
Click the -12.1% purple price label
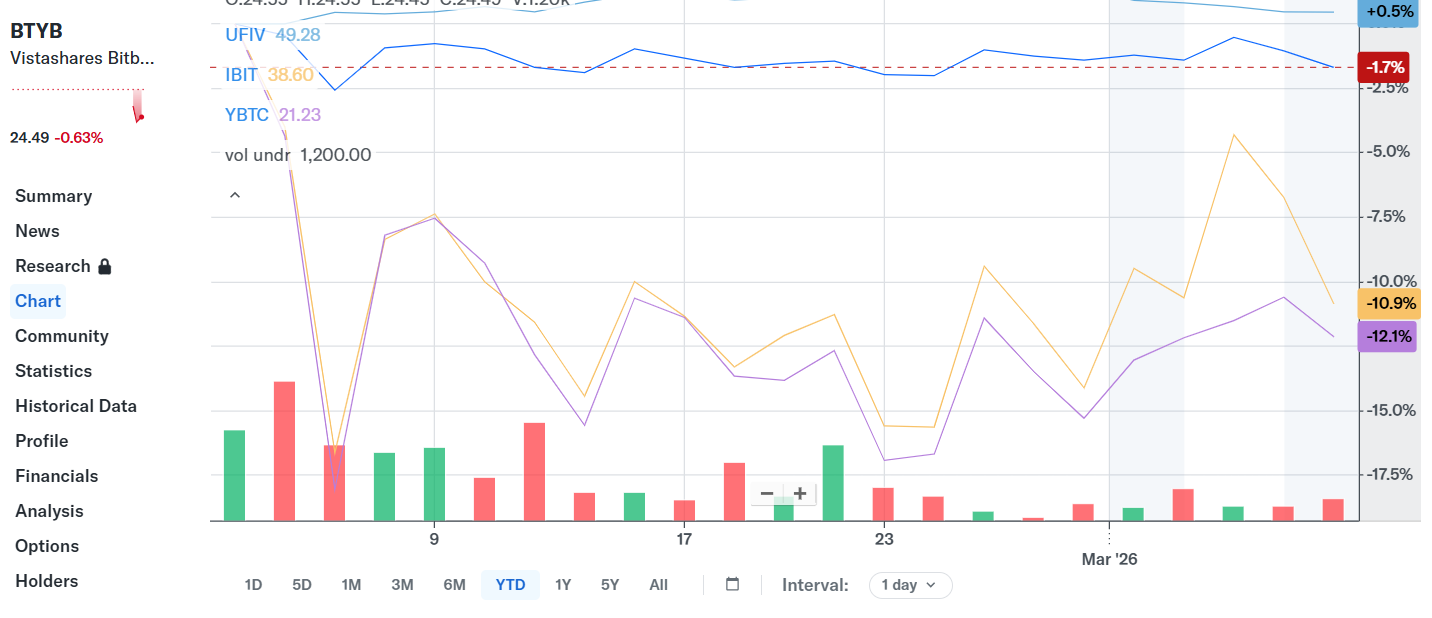[x=1388, y=337]
